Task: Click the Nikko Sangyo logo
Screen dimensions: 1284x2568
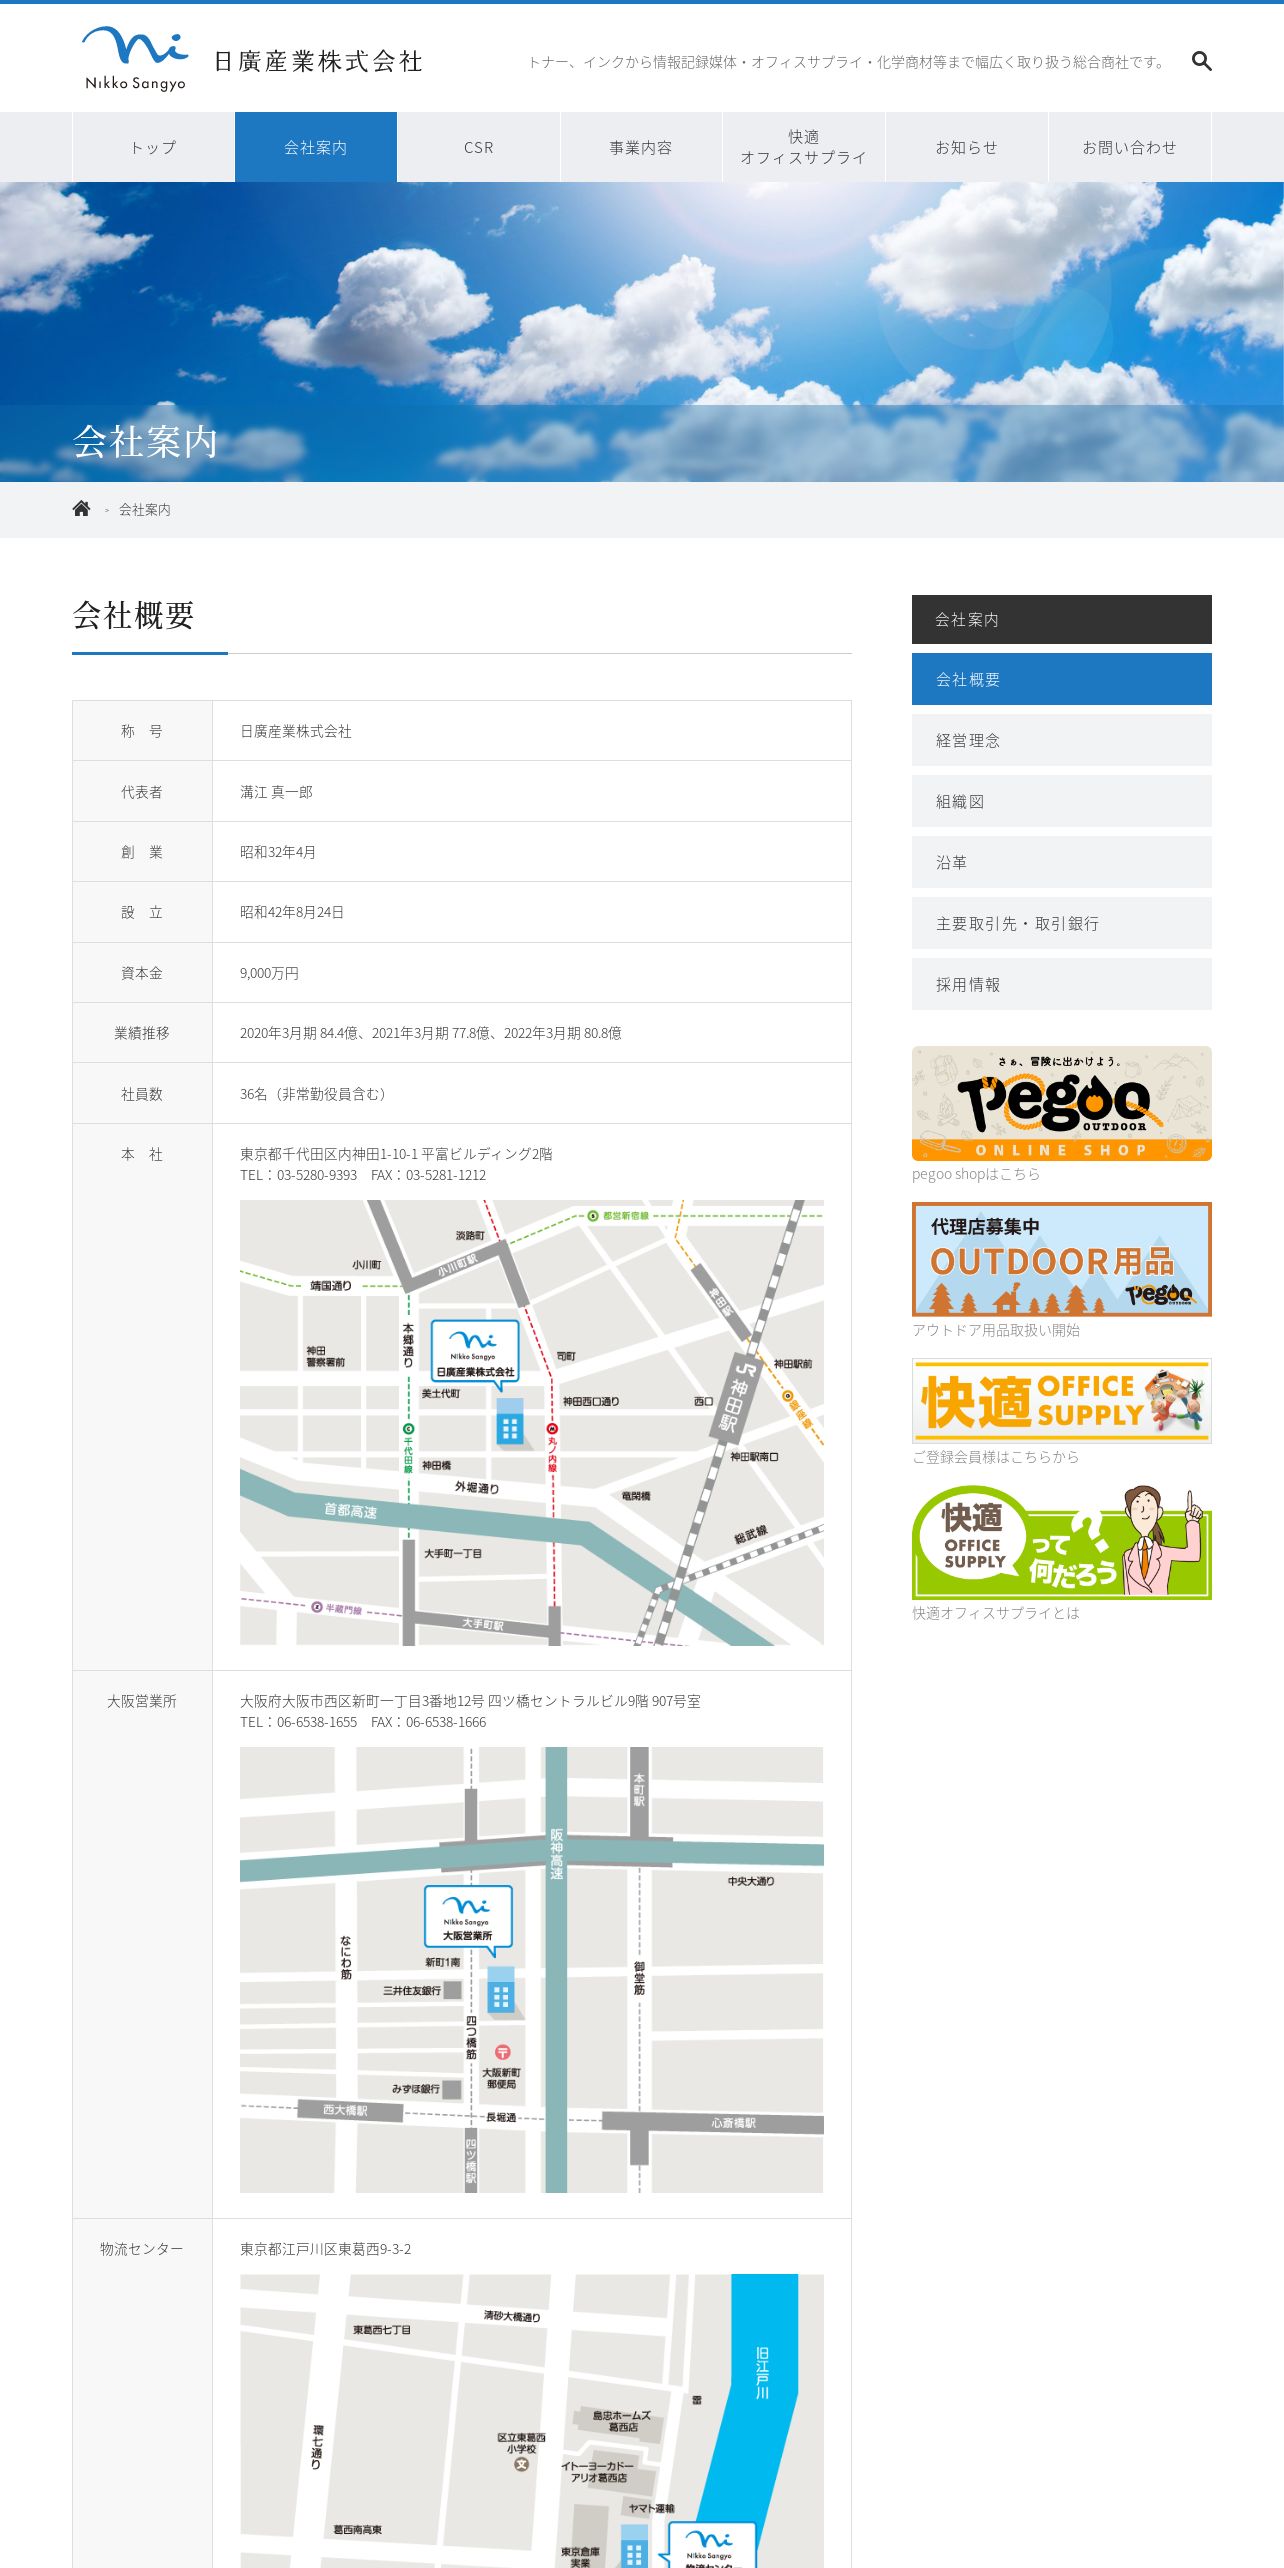Action: (x=135, y=59)
